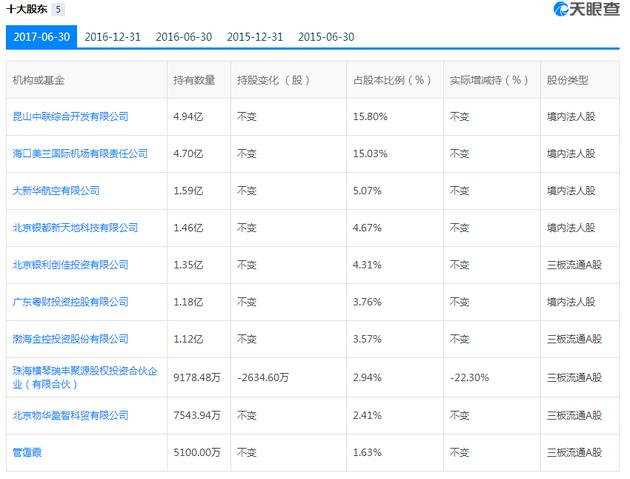Click the 十大股东 count badge 5
Viewport: 630px width, 479px height.
[x=58, y=9]
